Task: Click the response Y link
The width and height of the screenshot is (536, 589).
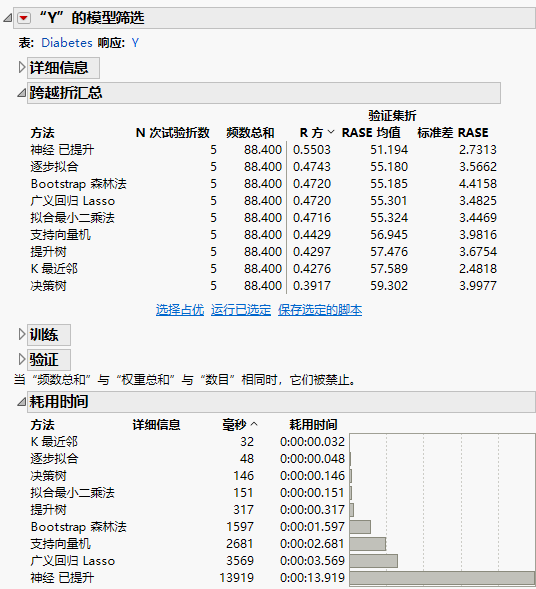Action: click(135, 42)
